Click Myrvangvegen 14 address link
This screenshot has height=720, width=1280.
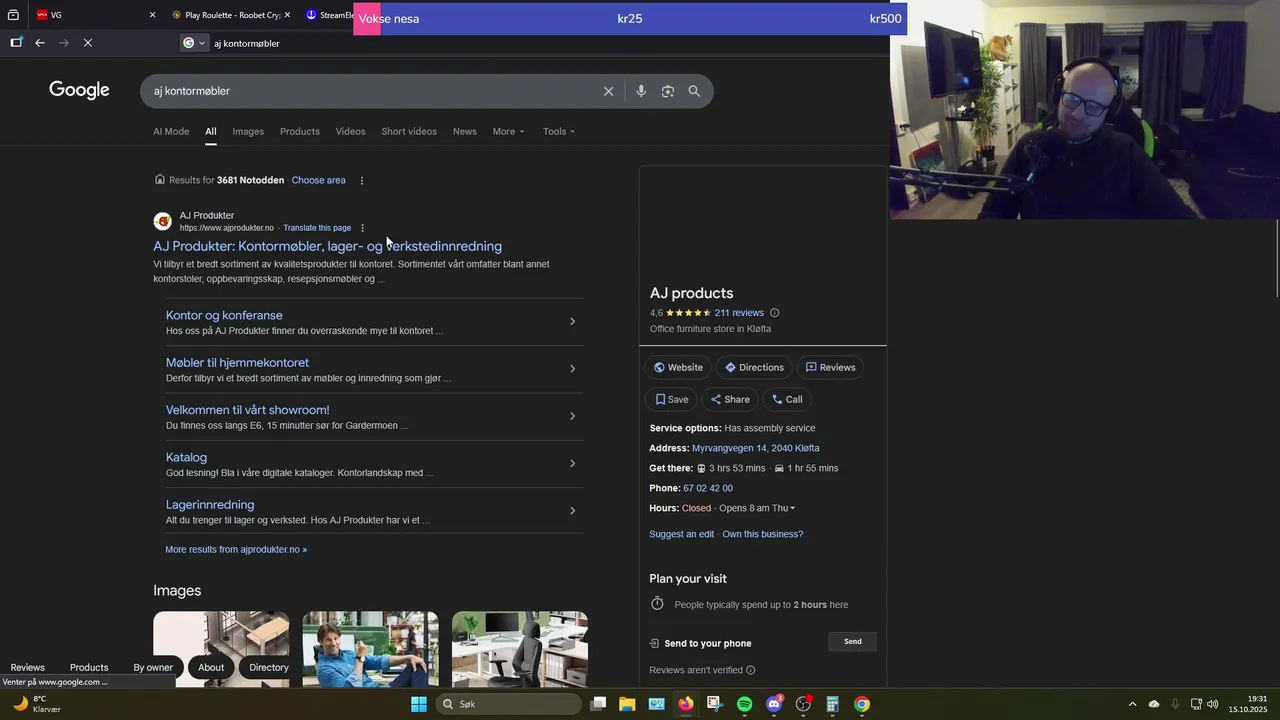756,449
